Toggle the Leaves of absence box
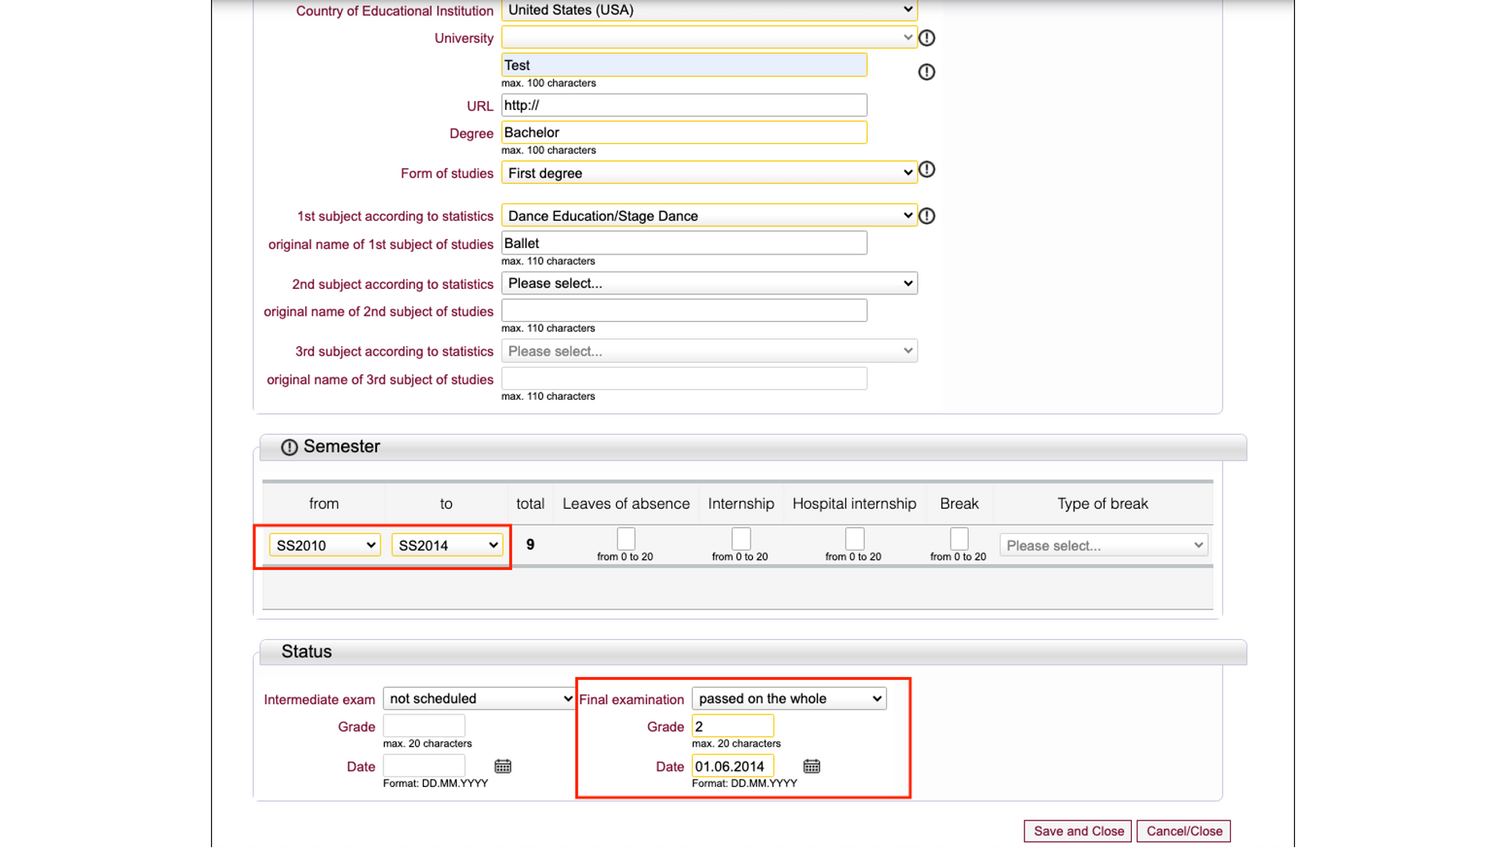This screenshot has height=848, width=1506. point(626,539)
